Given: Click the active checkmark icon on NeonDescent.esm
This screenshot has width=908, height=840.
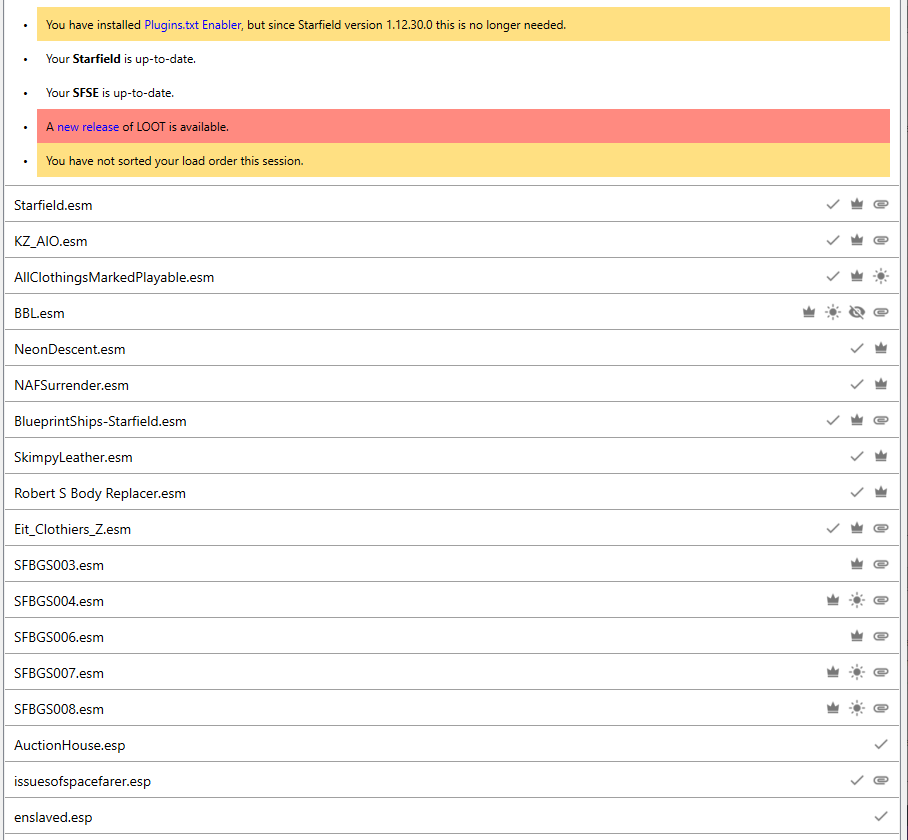Looking at the screenshot, I should pos(856,349).
